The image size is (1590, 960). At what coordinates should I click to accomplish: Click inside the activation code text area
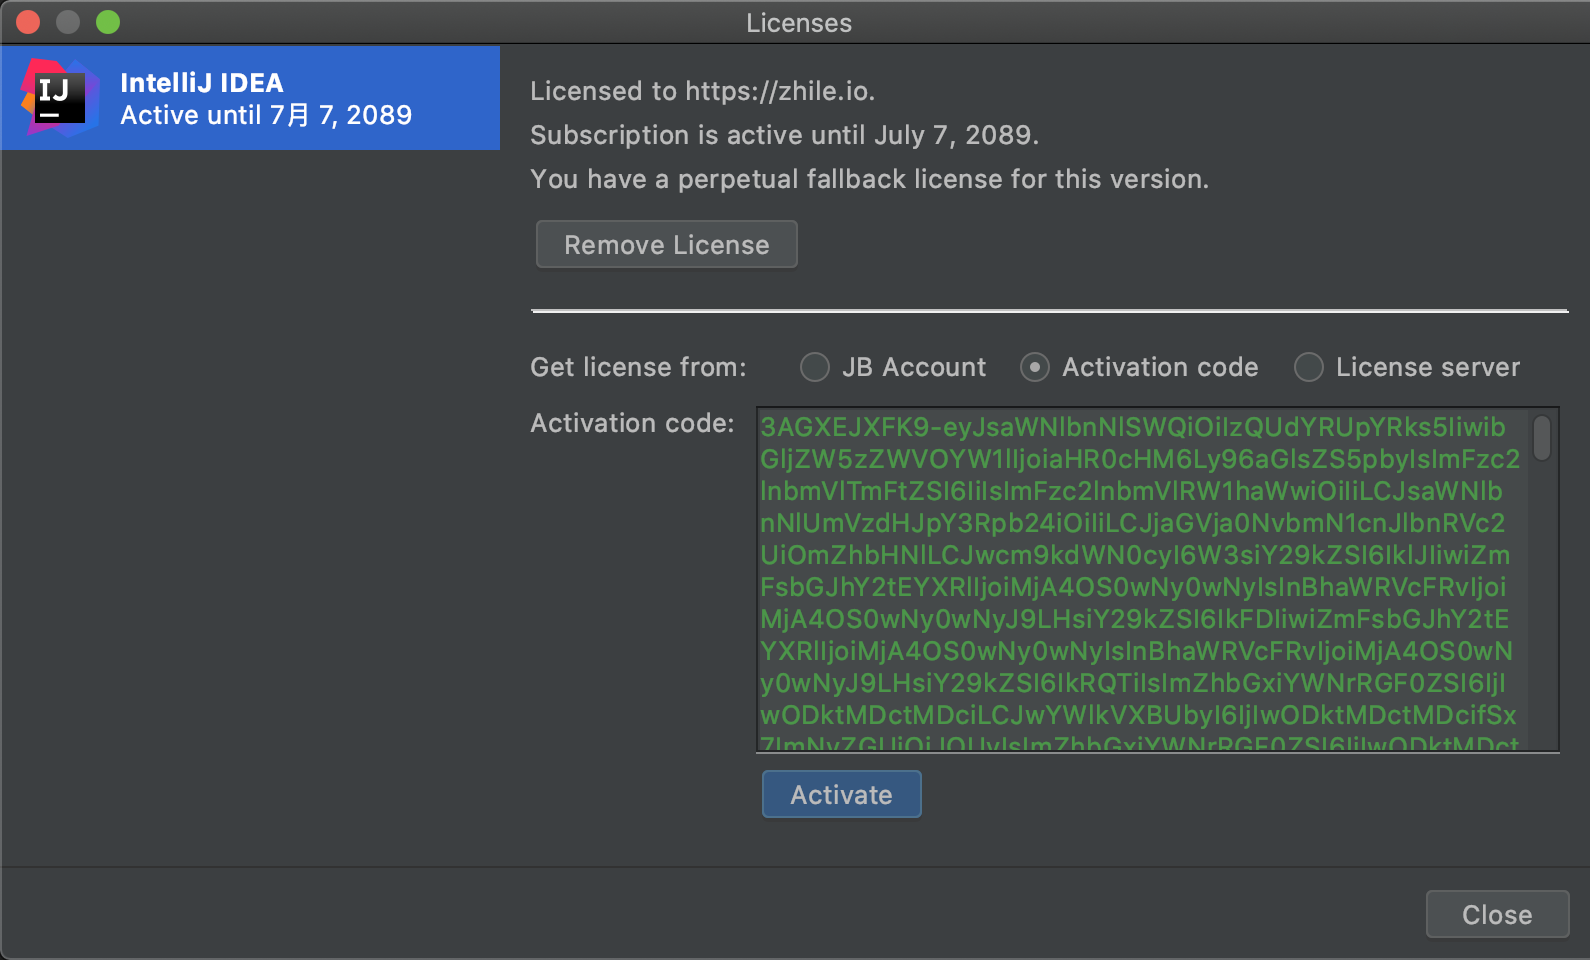(x=1140, y=580)
